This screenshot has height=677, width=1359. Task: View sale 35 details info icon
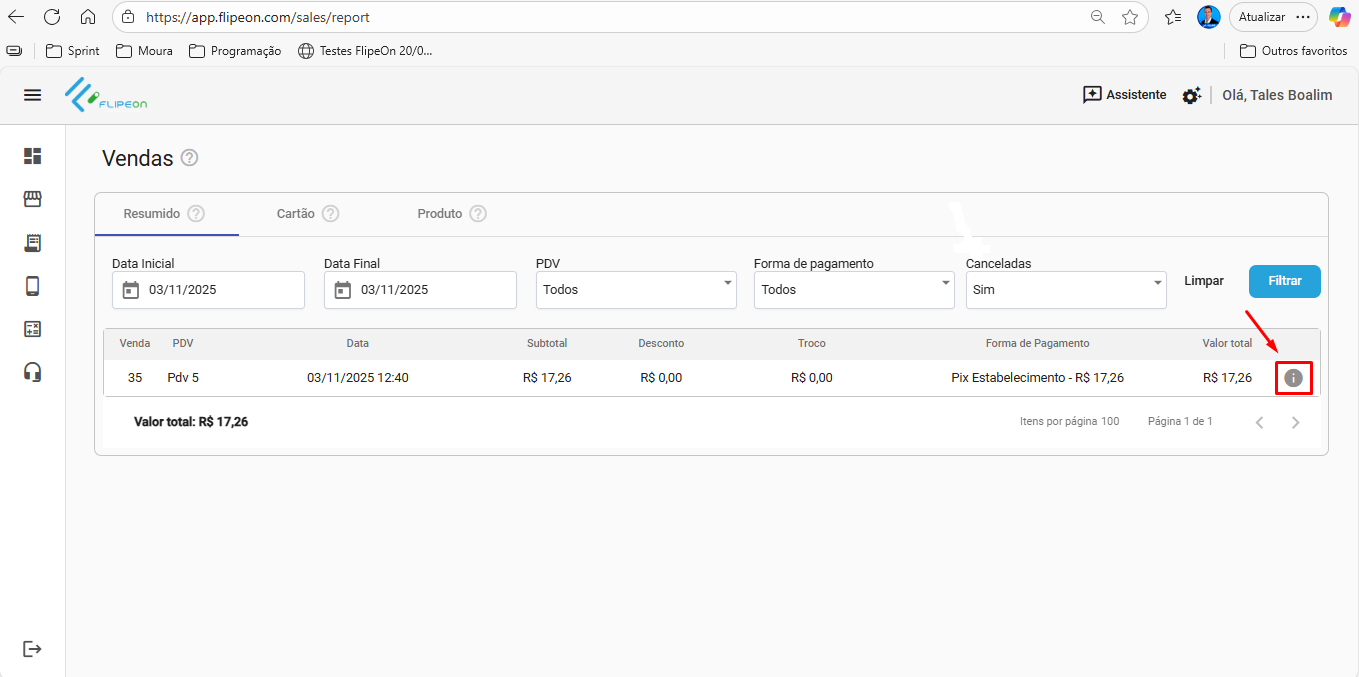(1293, 378)
